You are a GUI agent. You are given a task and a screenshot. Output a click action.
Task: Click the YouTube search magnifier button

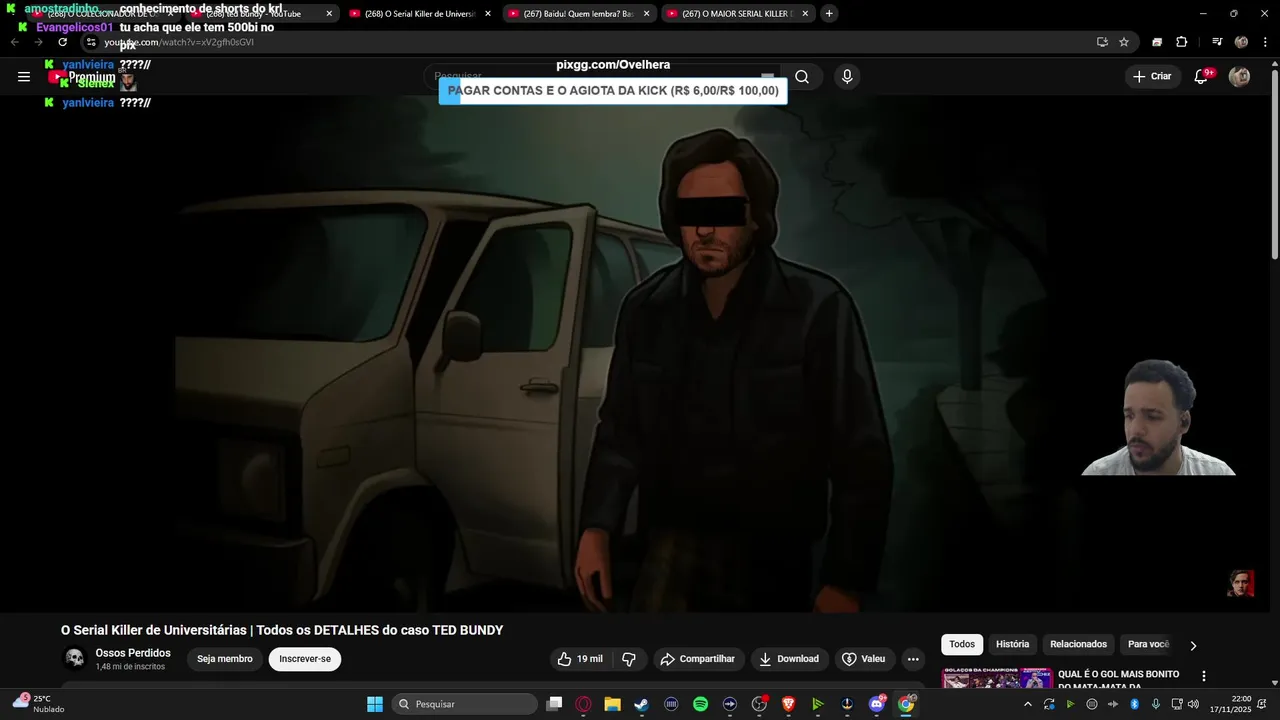802,77
